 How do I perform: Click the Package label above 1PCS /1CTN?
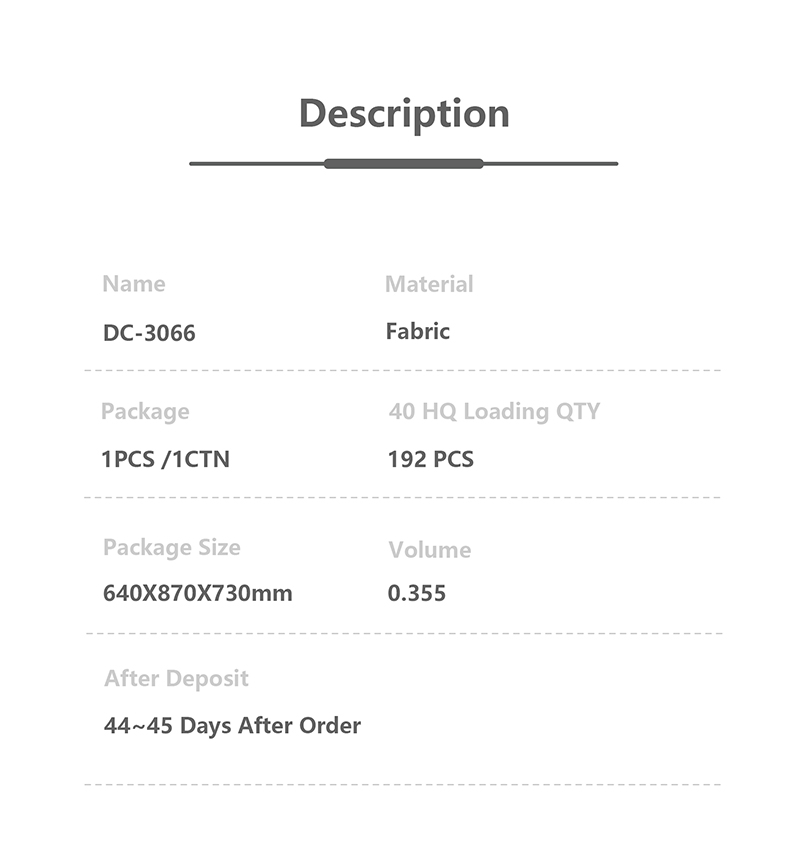coord(145,411)
